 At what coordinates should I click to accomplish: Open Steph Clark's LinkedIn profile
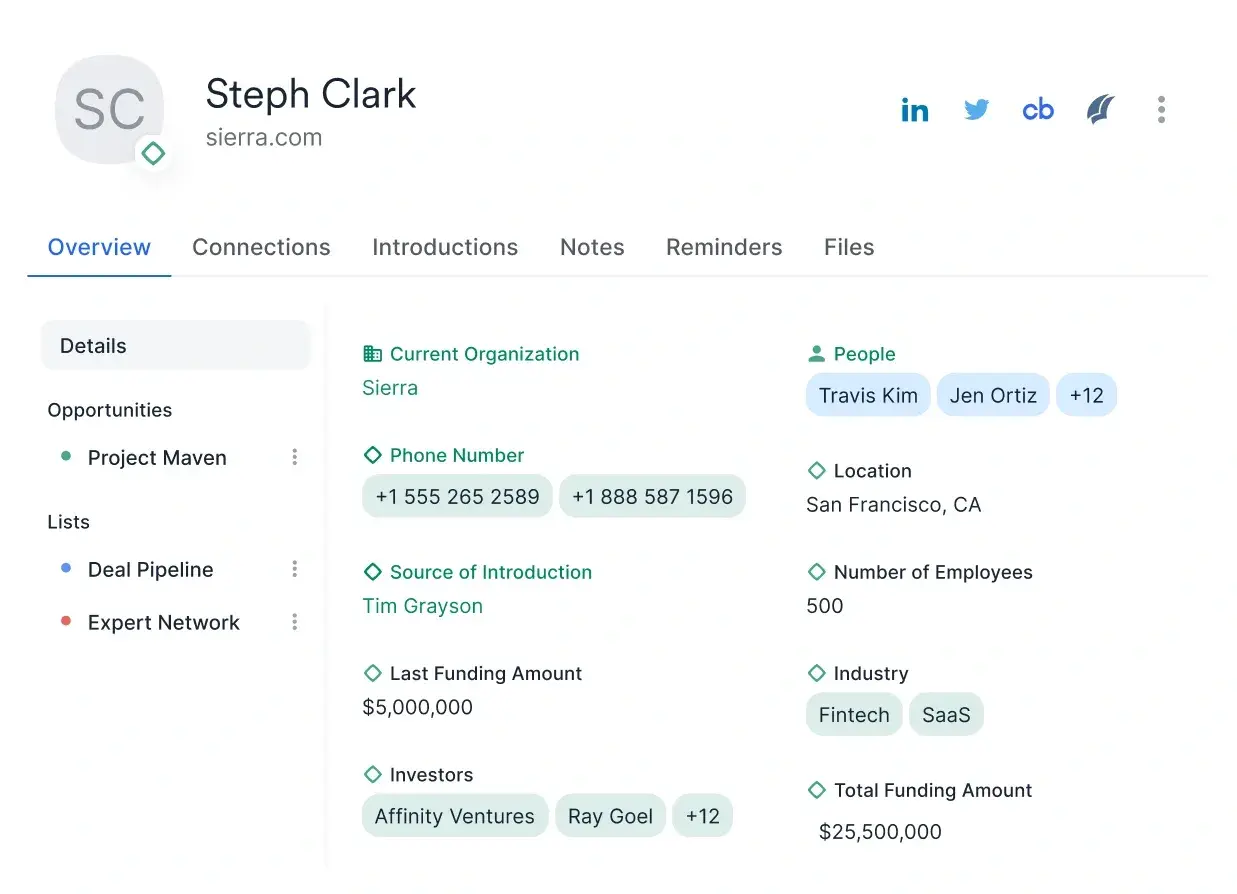pos(915,110)
